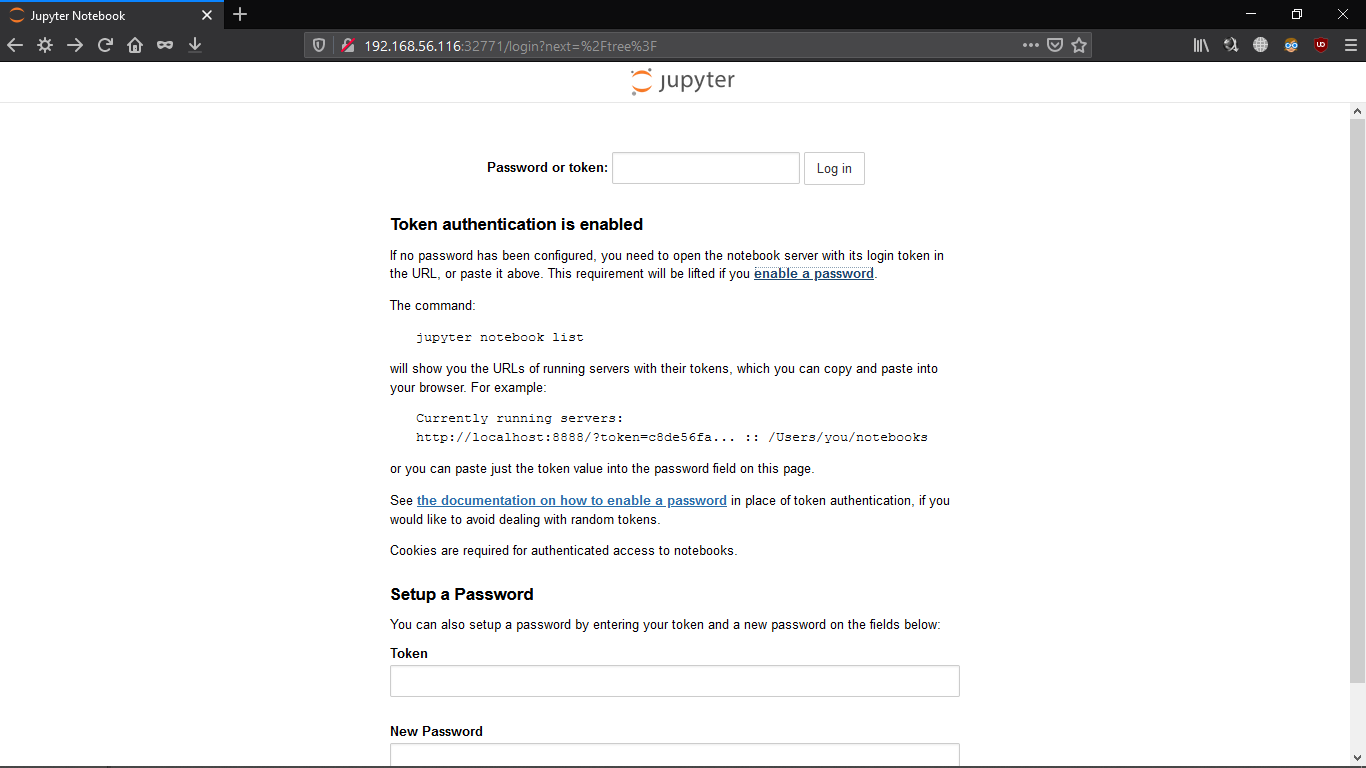1366x768 pixels.
Task: Open a new tab with the plus button
Action: pos(240,15)
